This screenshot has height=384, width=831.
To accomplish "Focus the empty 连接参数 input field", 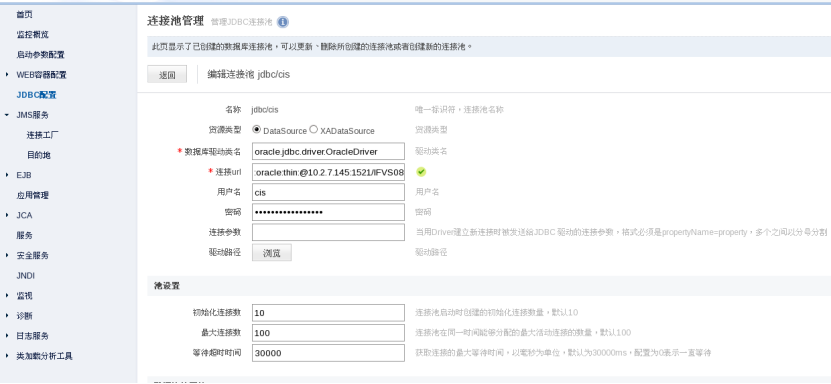I will [328, 232].
